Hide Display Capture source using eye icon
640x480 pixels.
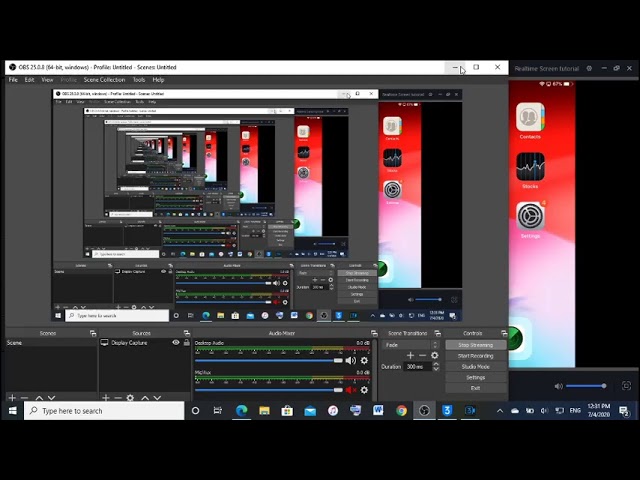[x=176, y=342]
